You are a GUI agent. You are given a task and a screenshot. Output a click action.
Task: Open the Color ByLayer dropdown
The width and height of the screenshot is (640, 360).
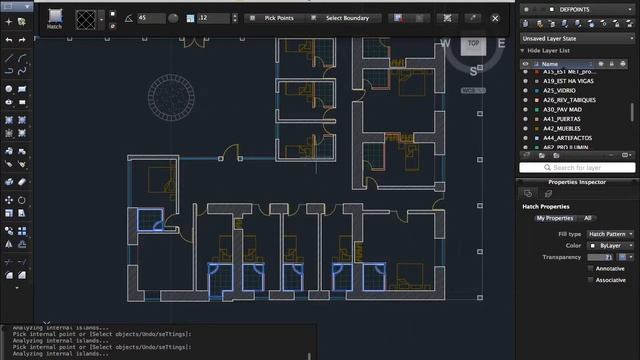point(610,245)
